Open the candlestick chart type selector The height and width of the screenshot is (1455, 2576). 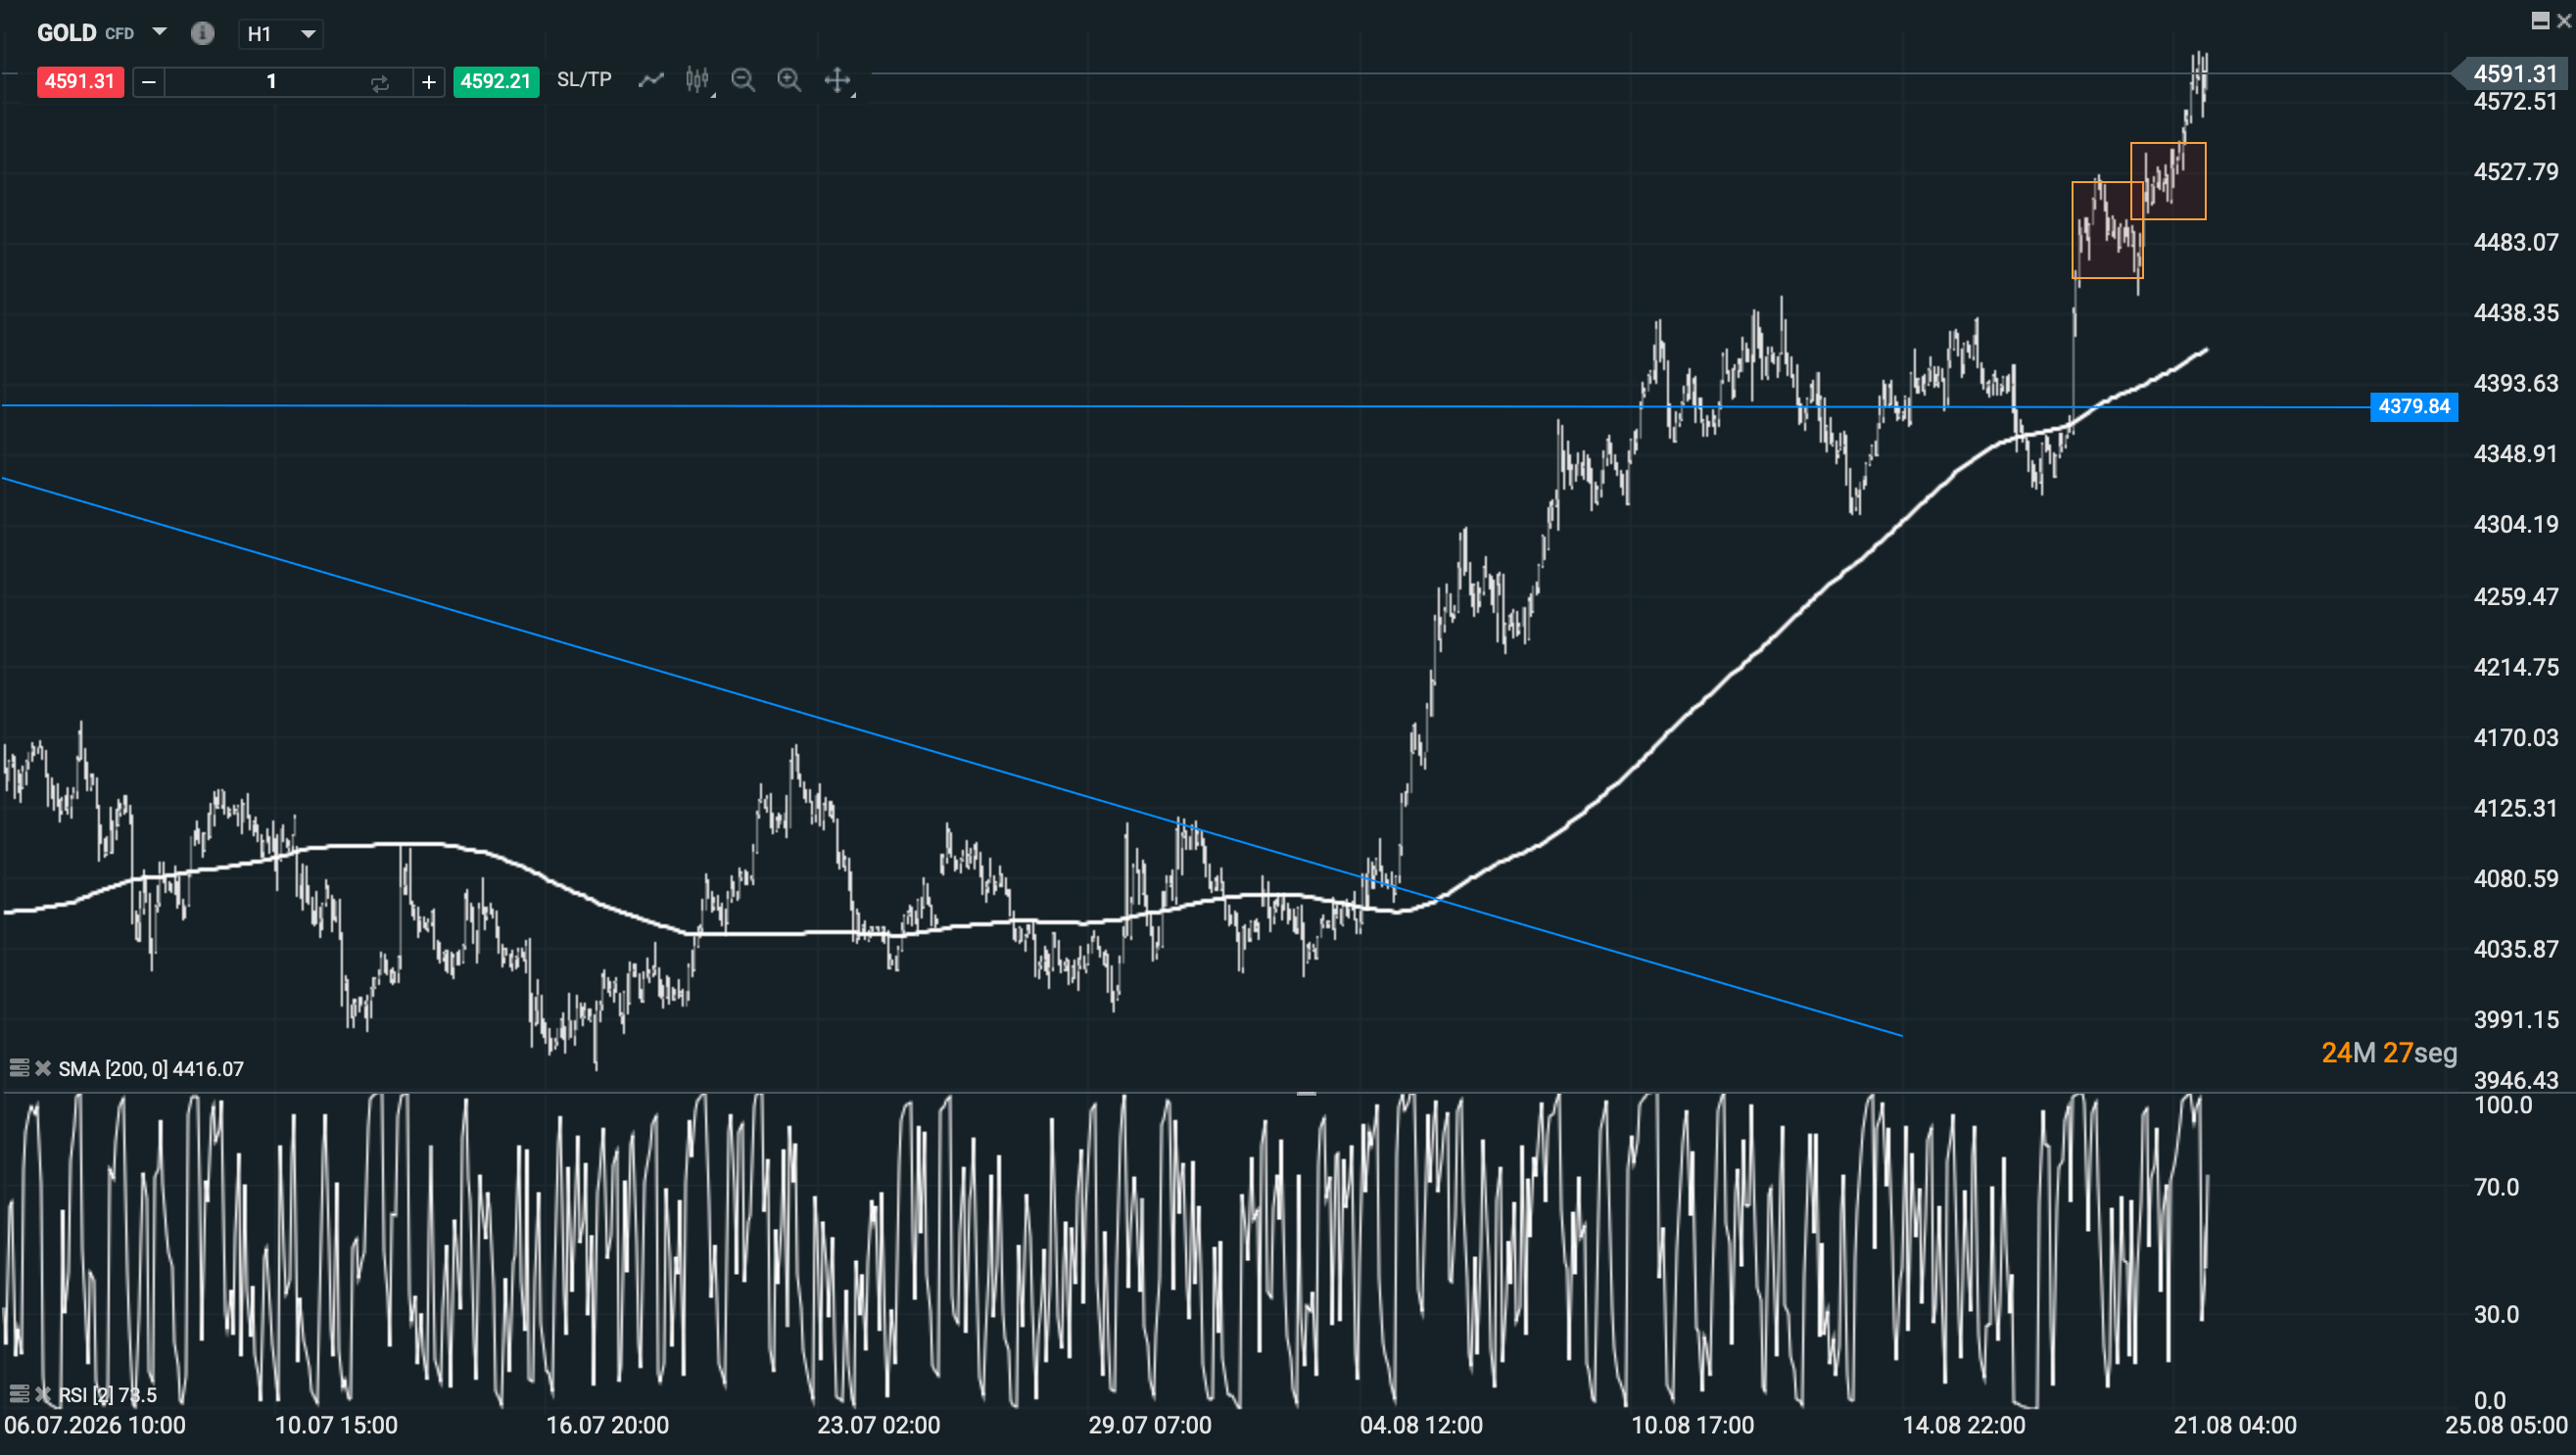point(698,80)
